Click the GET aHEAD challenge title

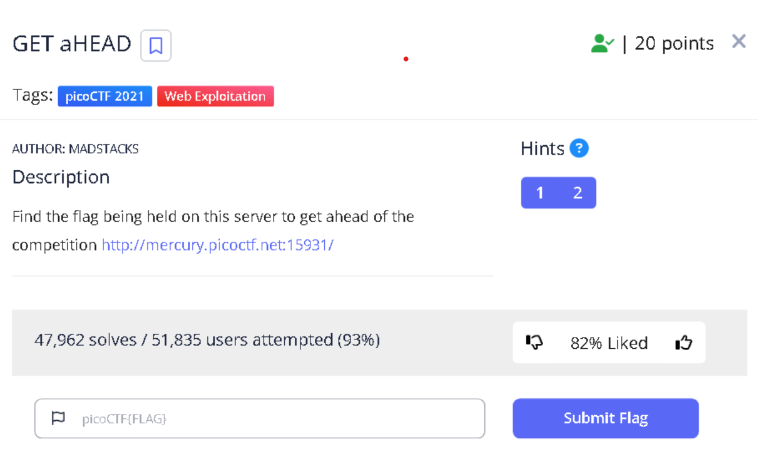click(x=71, y=44)
